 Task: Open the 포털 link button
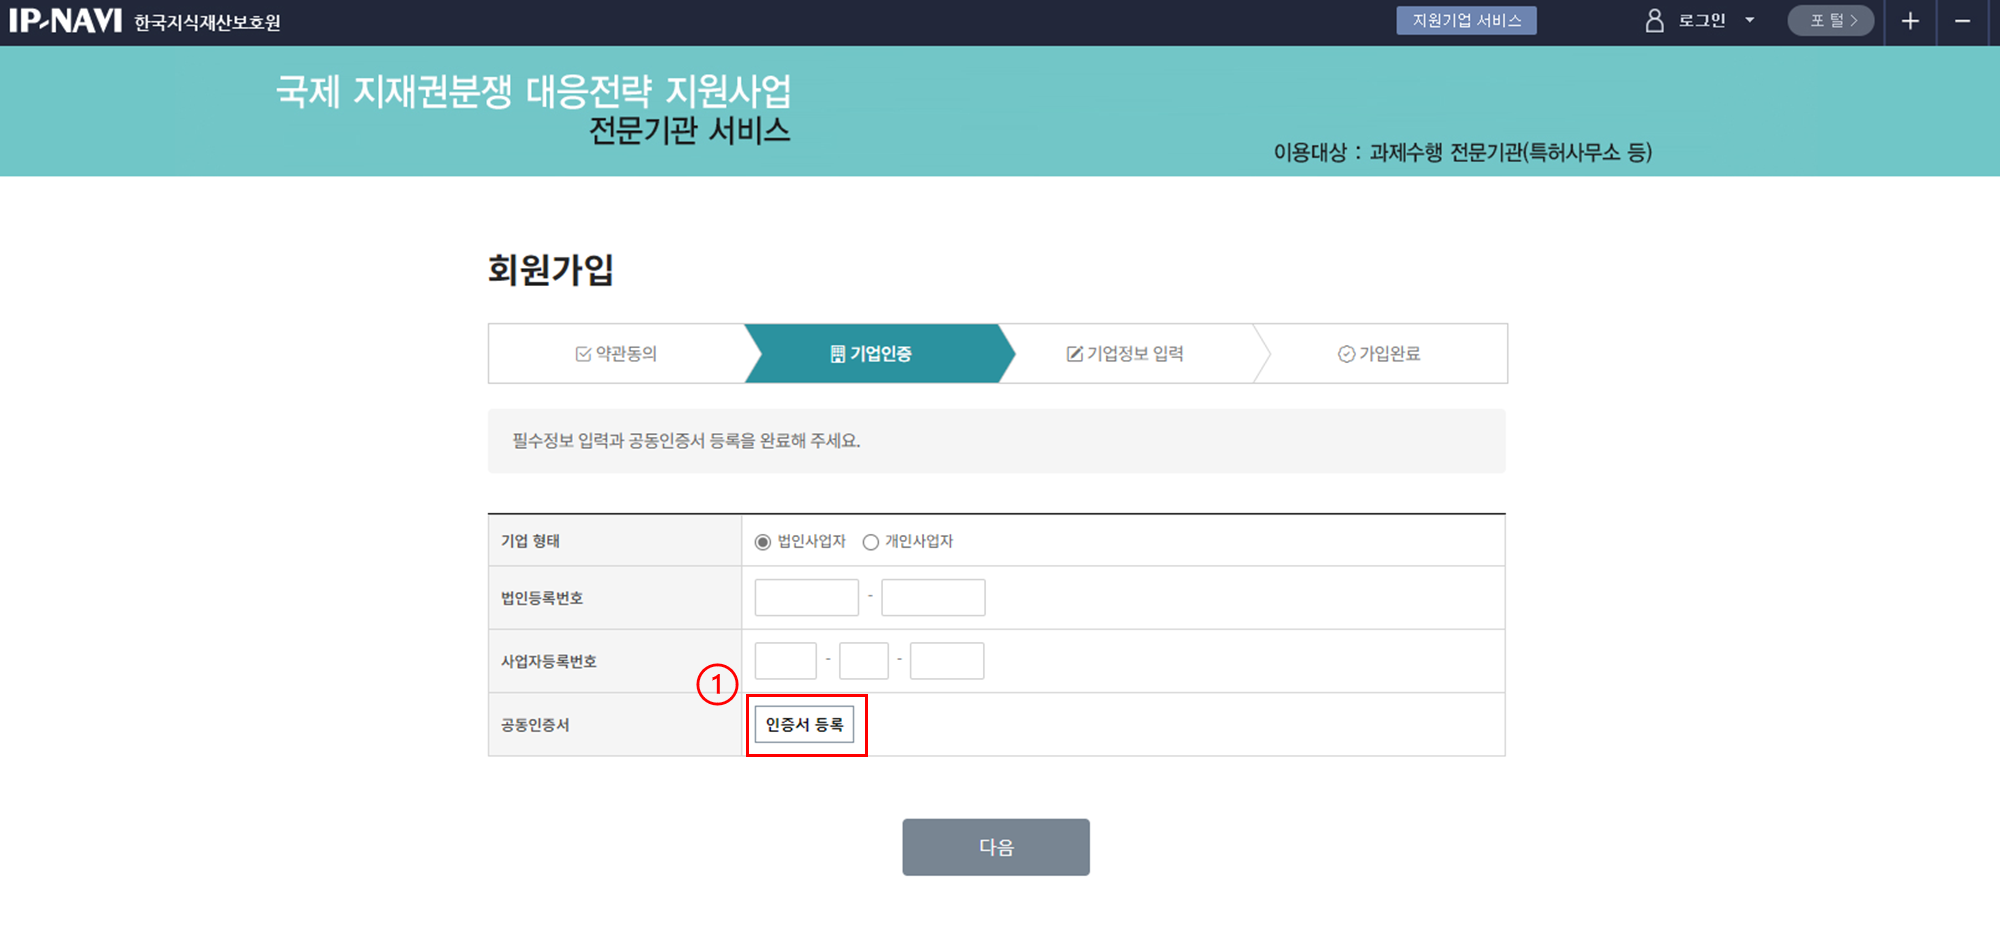1831,21
